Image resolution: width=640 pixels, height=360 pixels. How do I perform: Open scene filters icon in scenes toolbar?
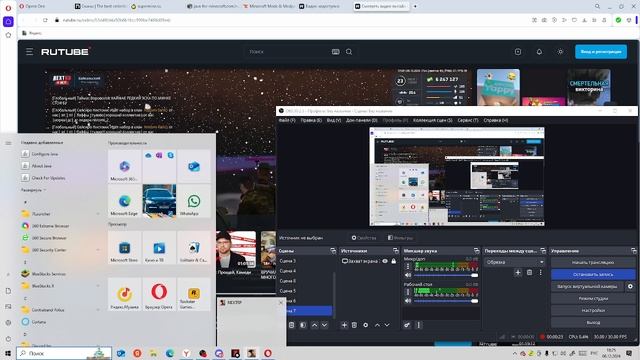click(x=303, y=325)
